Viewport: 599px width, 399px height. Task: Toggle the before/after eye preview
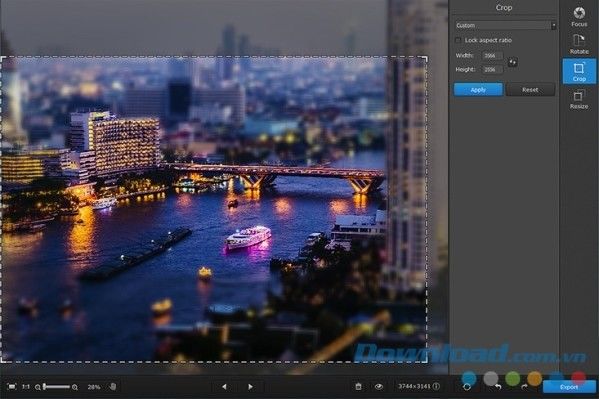tap(379, 387)
